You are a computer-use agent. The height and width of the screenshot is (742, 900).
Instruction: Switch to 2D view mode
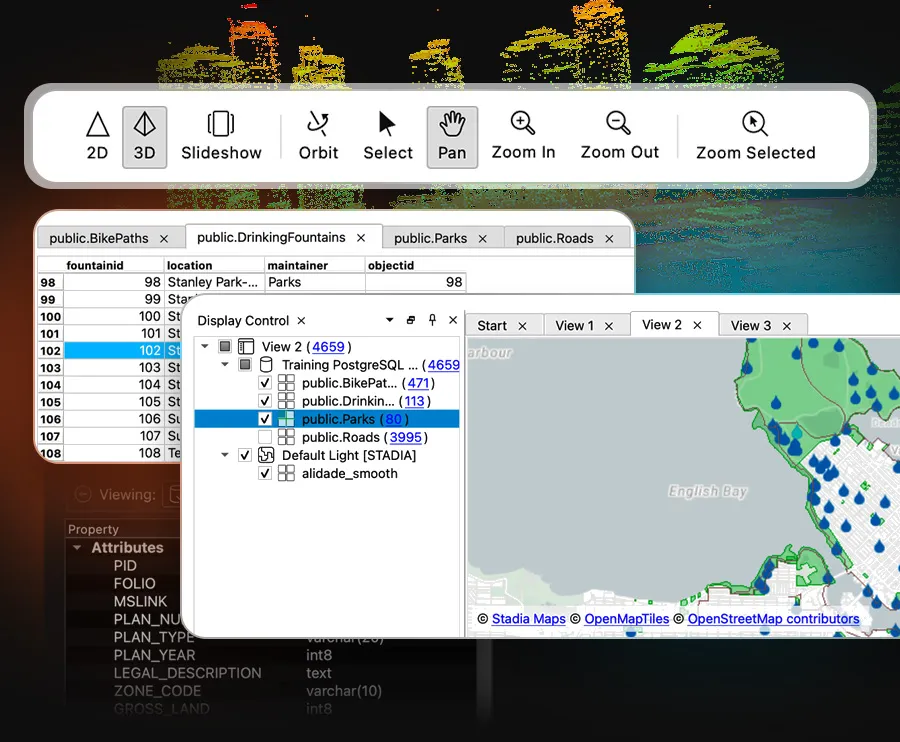click(98, 137)
